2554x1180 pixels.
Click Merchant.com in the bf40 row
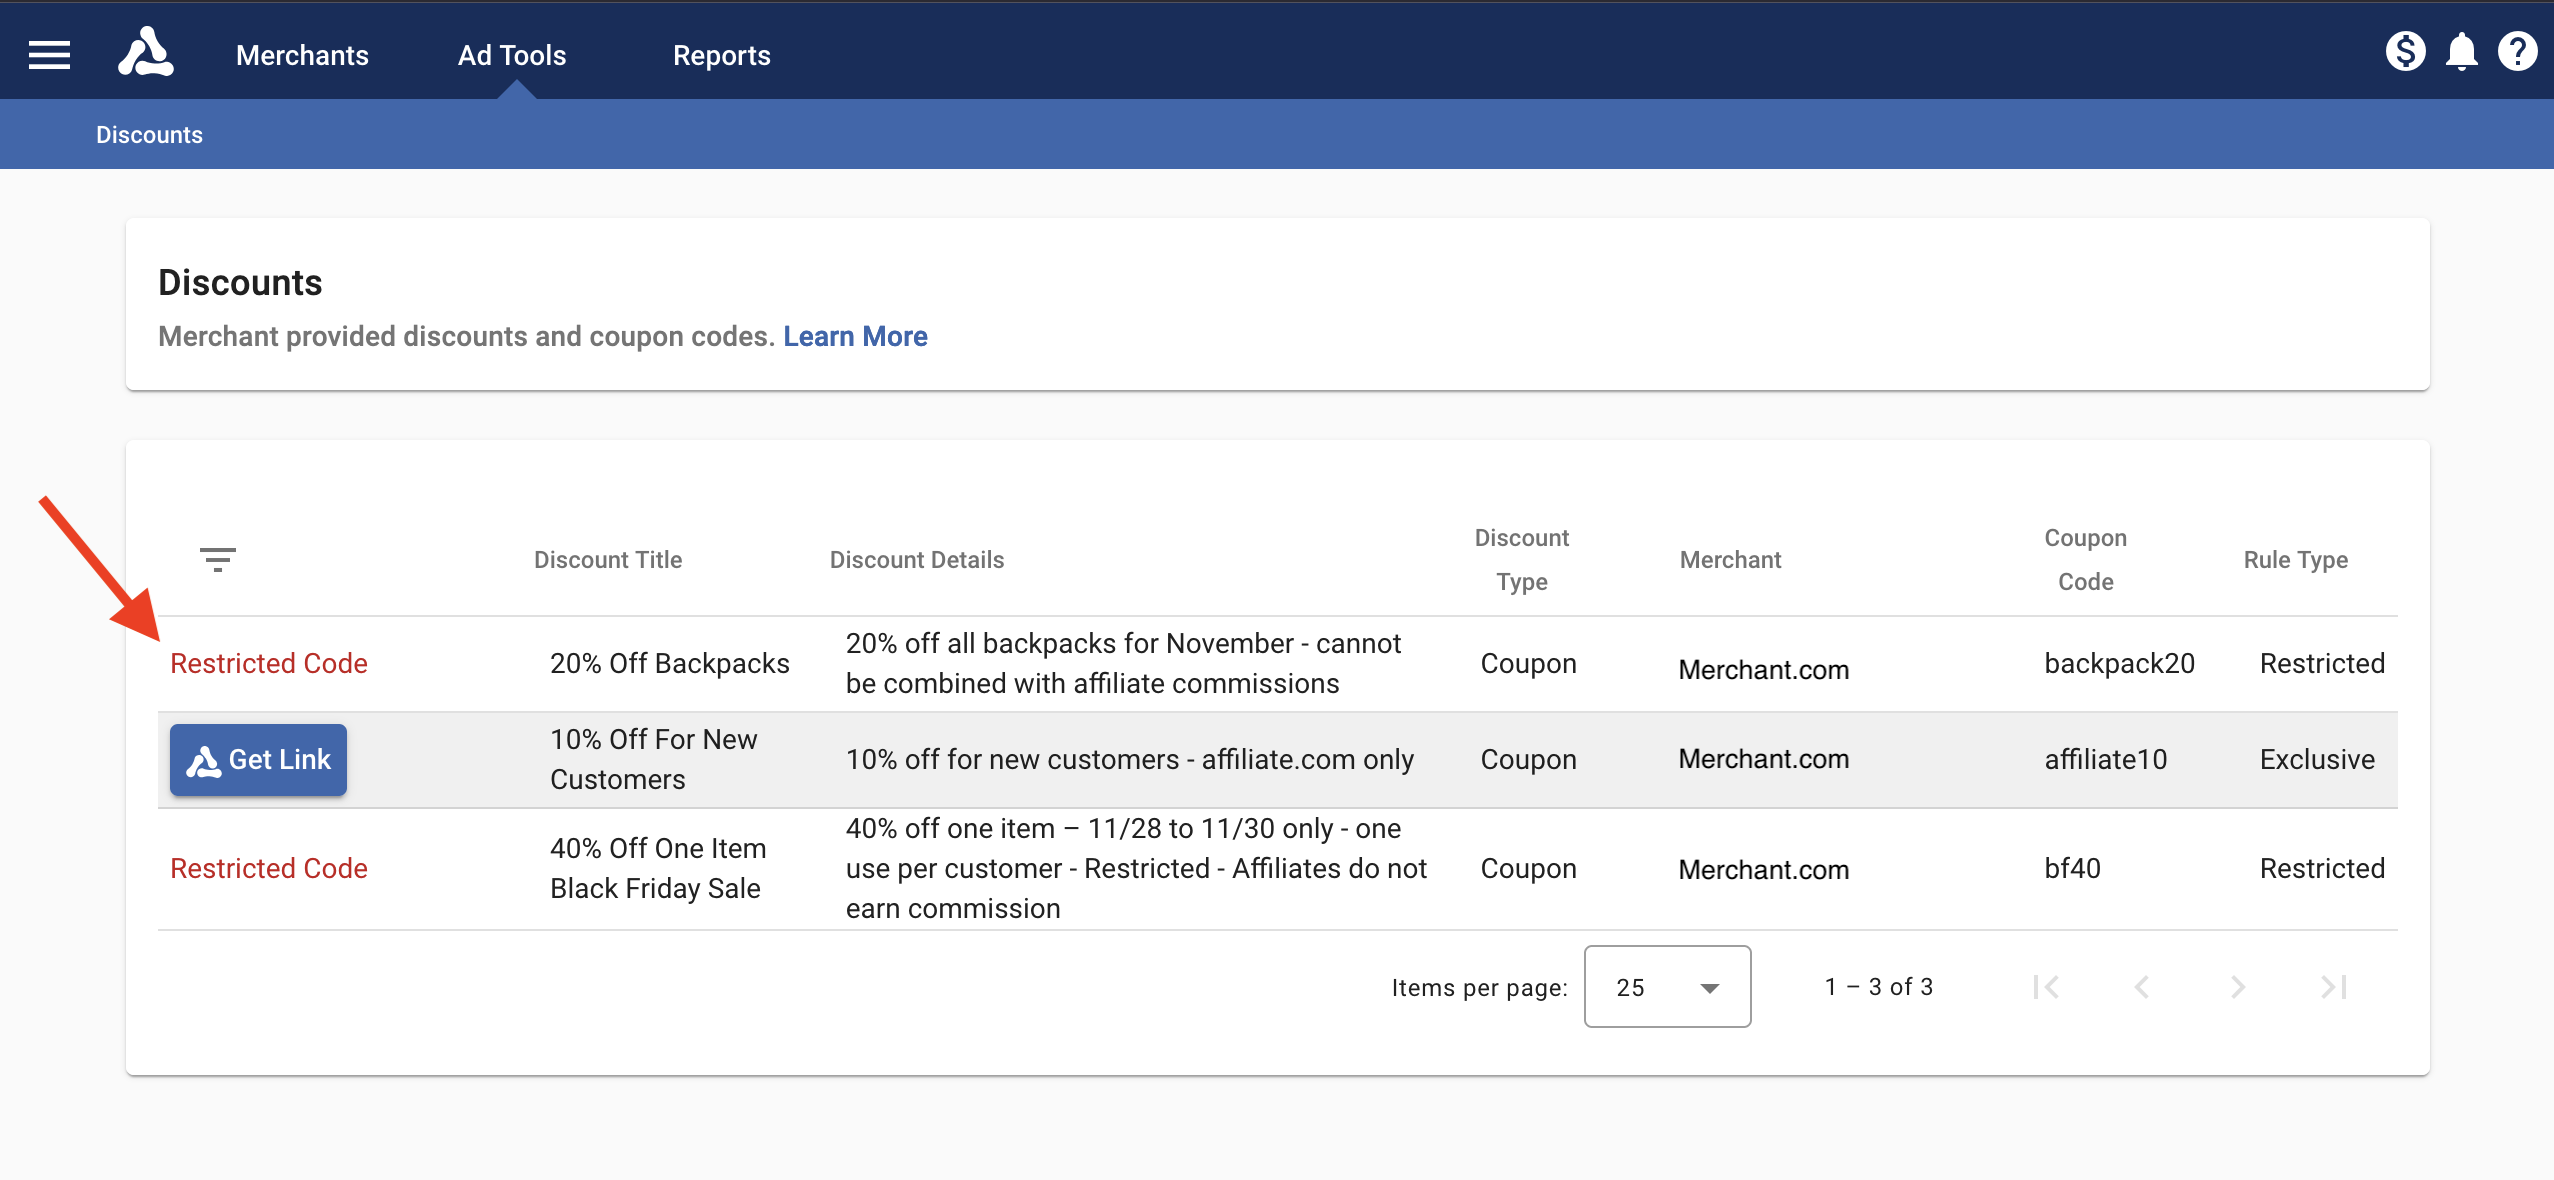pyautogui.click(x=1764, y=869)
